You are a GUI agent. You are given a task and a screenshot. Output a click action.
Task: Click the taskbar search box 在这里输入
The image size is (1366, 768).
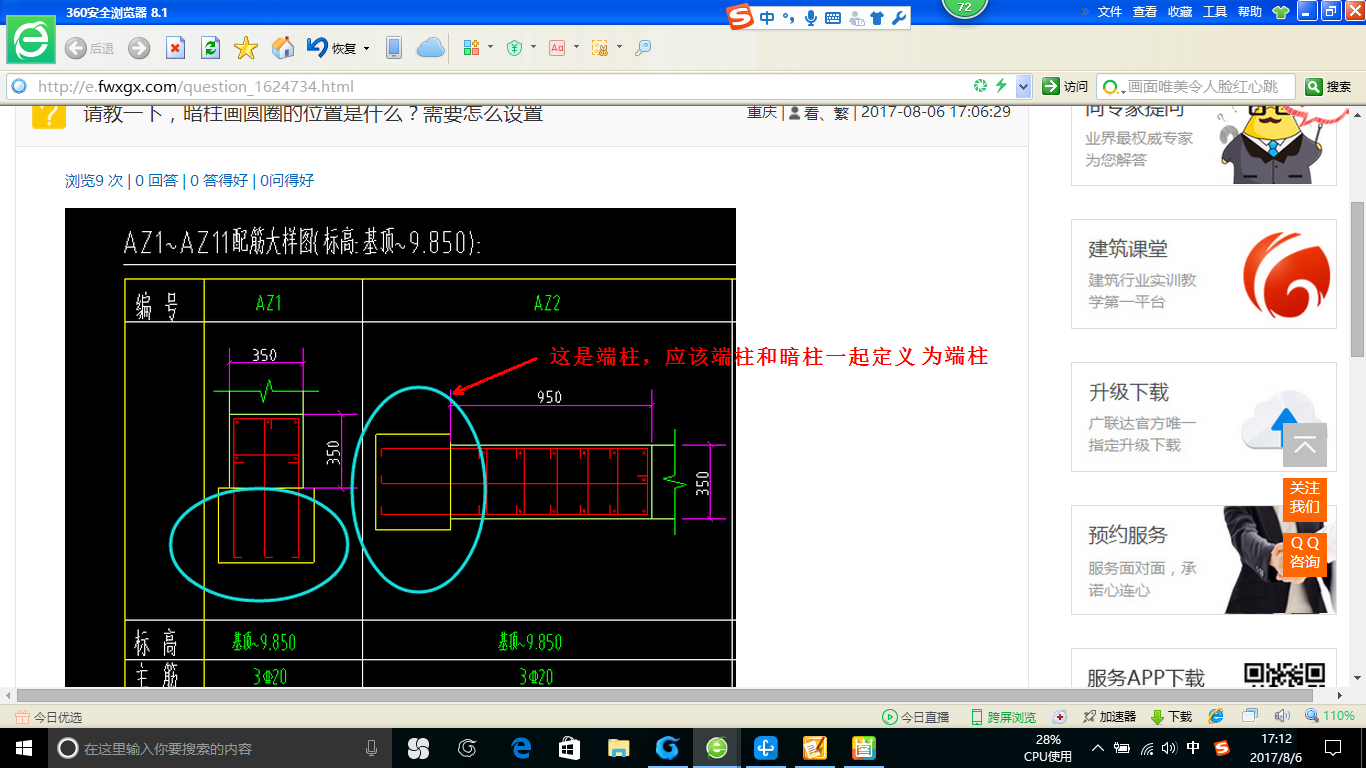(220, 748)
